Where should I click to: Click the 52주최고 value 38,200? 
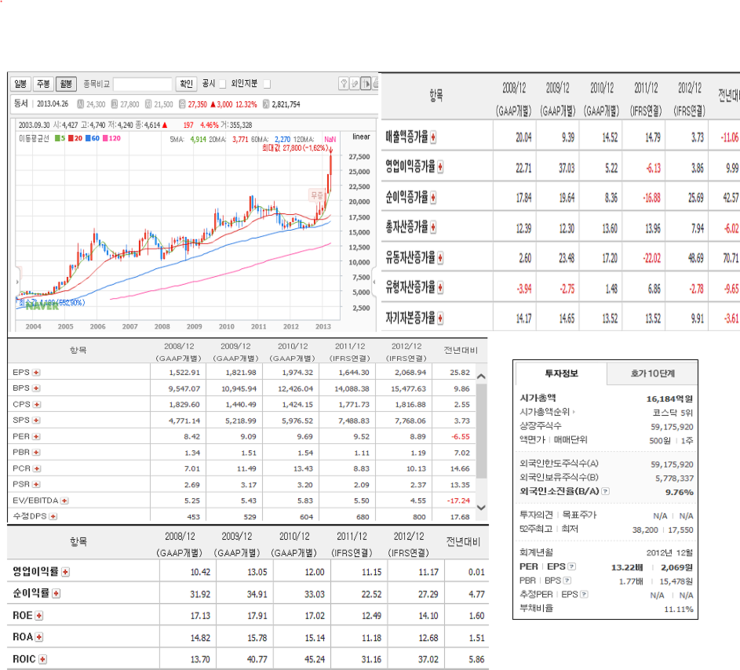645,530
